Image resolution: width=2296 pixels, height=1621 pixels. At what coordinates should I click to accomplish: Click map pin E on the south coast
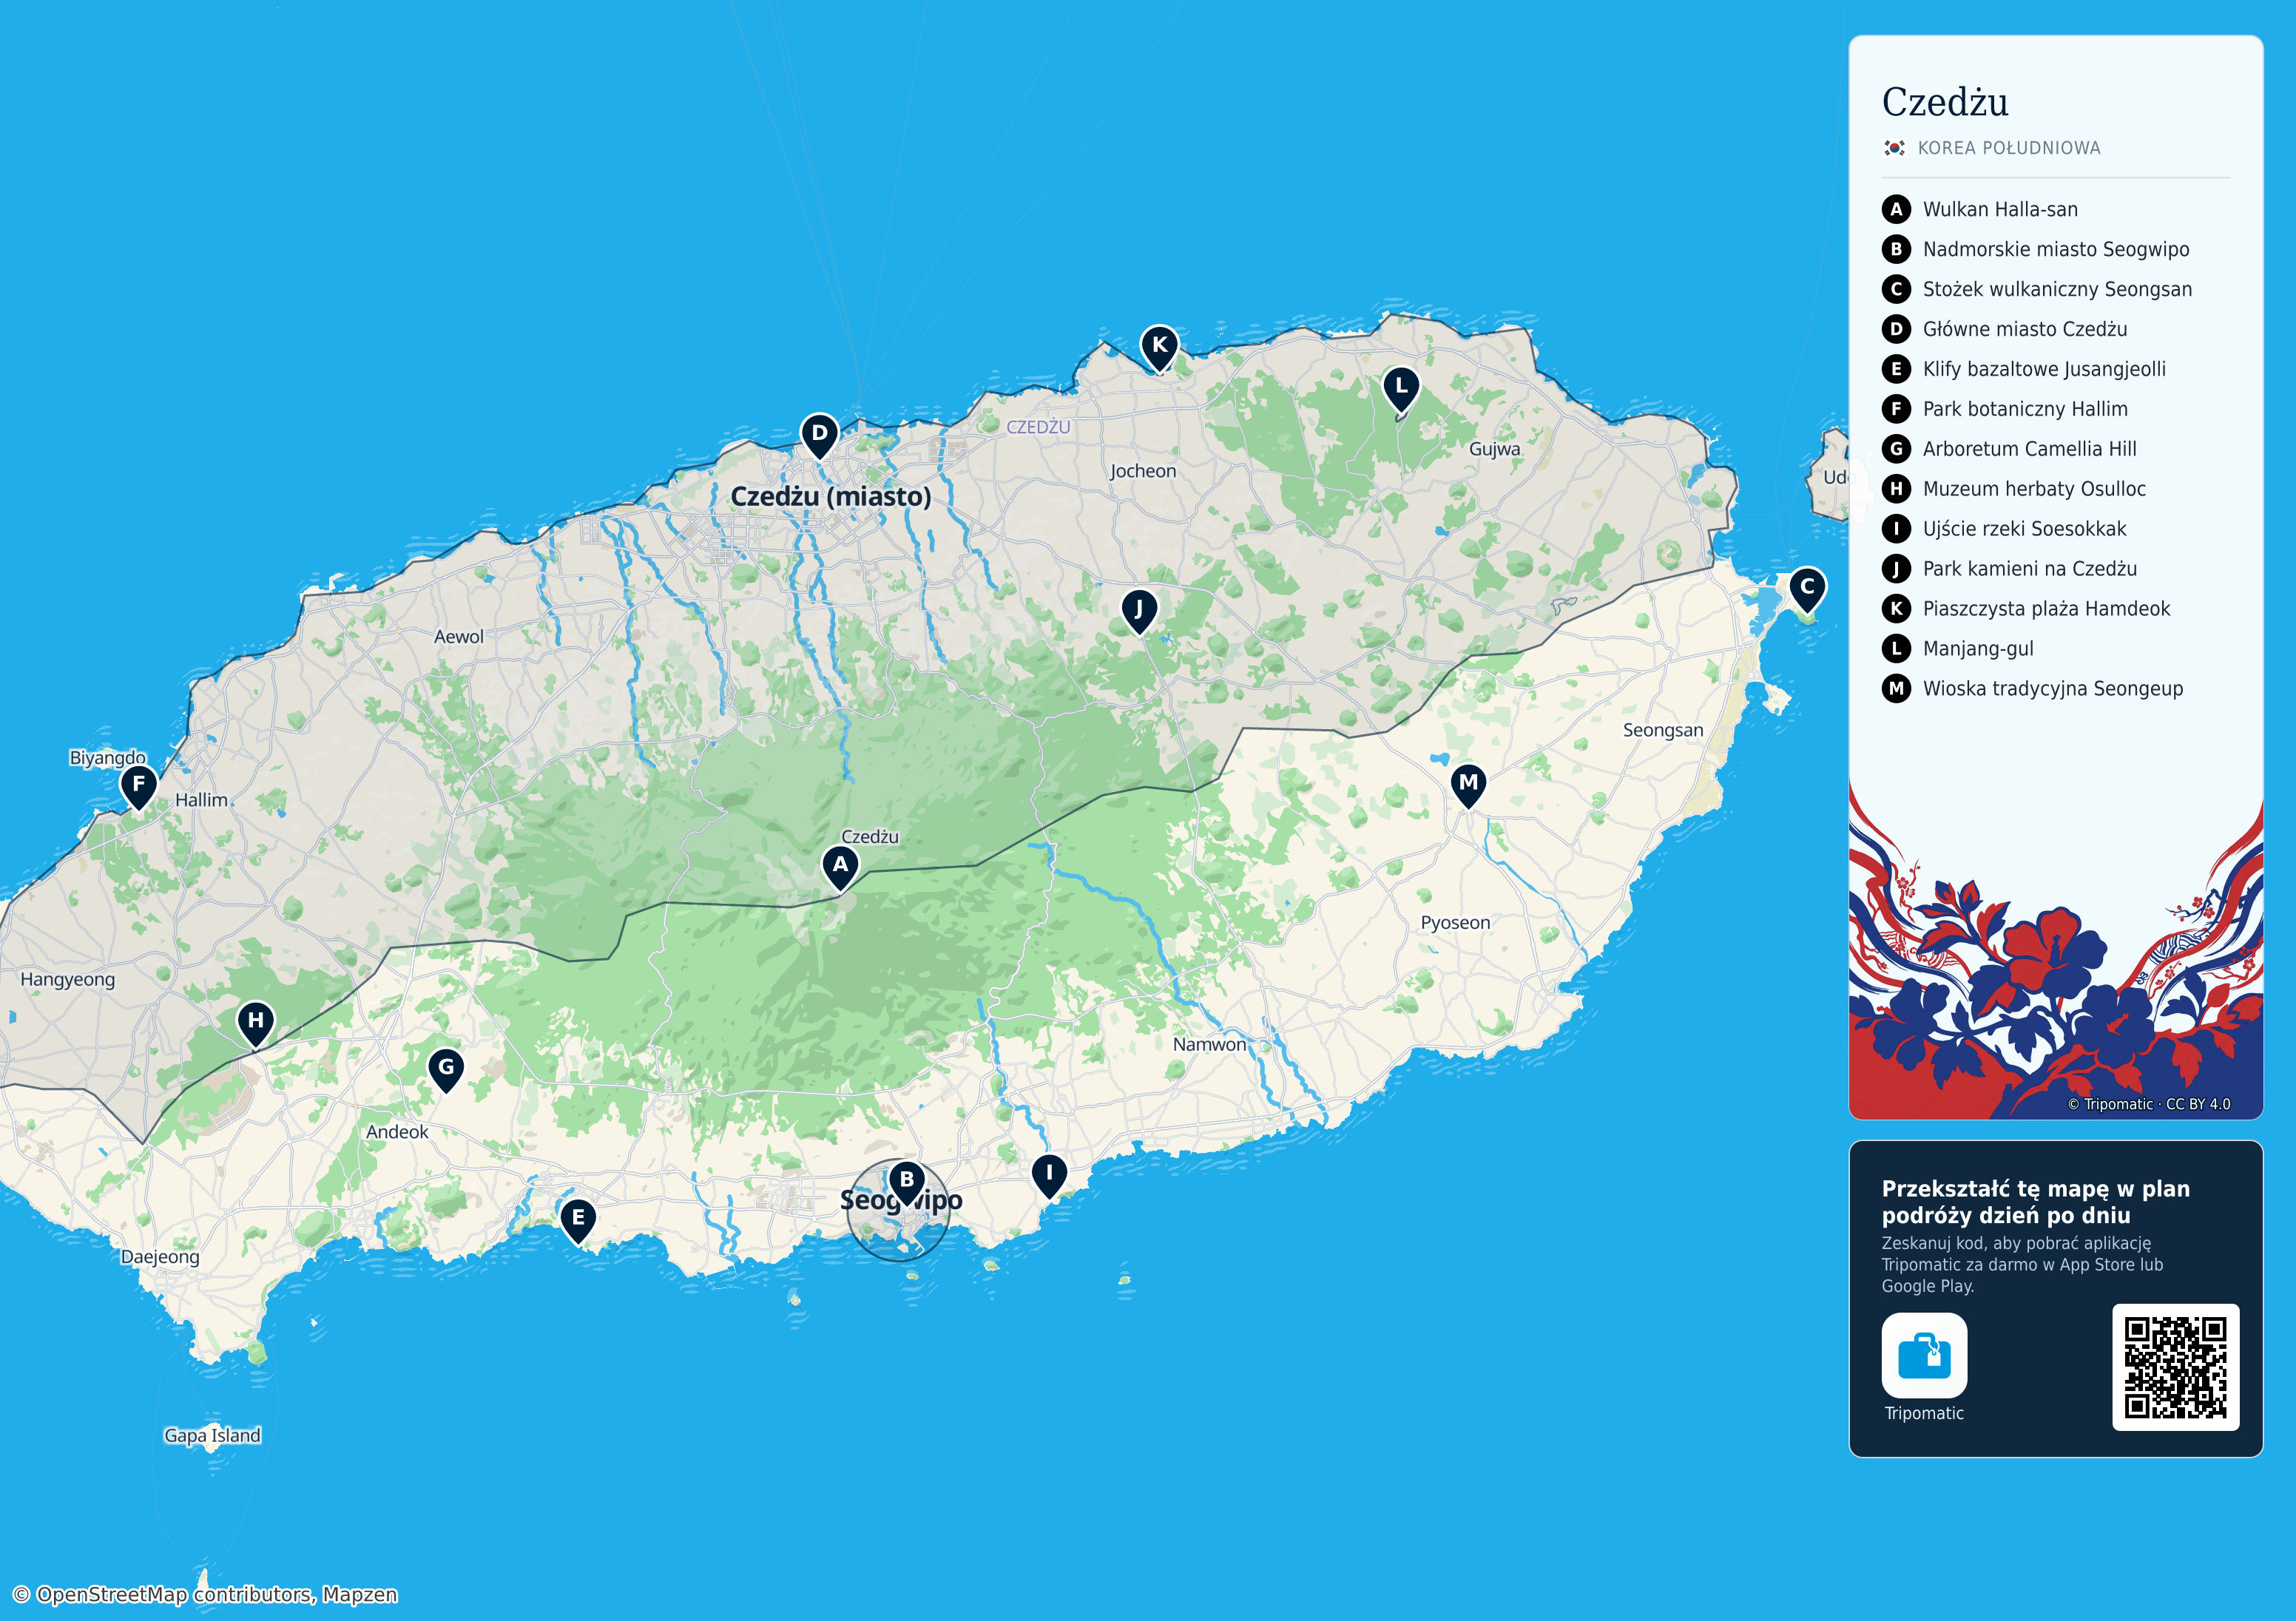click(577, 1221)
